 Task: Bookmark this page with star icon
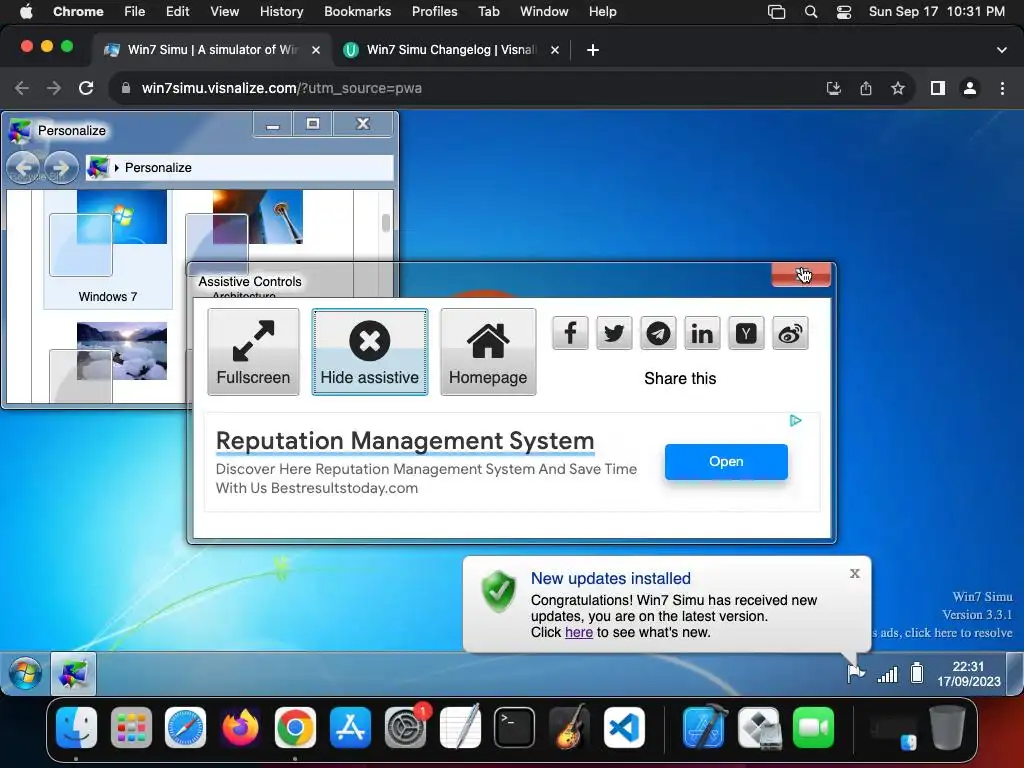pyautogui.click(x=898, y=88)
